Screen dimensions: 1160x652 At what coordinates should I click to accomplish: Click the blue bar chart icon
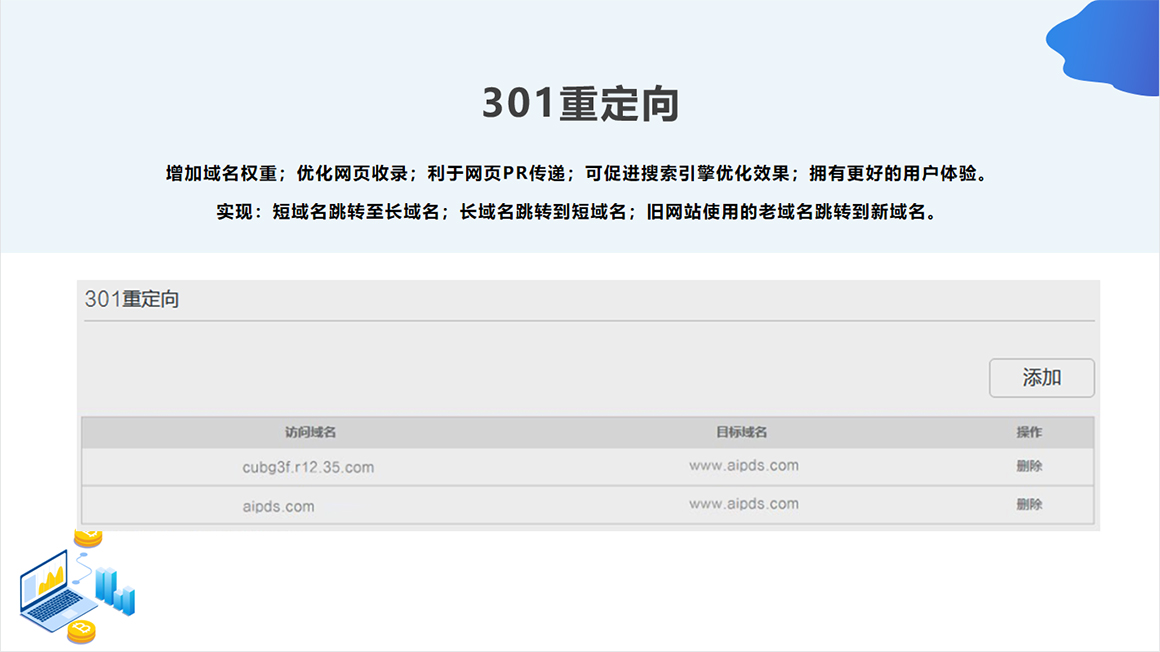tap(115, 590)
